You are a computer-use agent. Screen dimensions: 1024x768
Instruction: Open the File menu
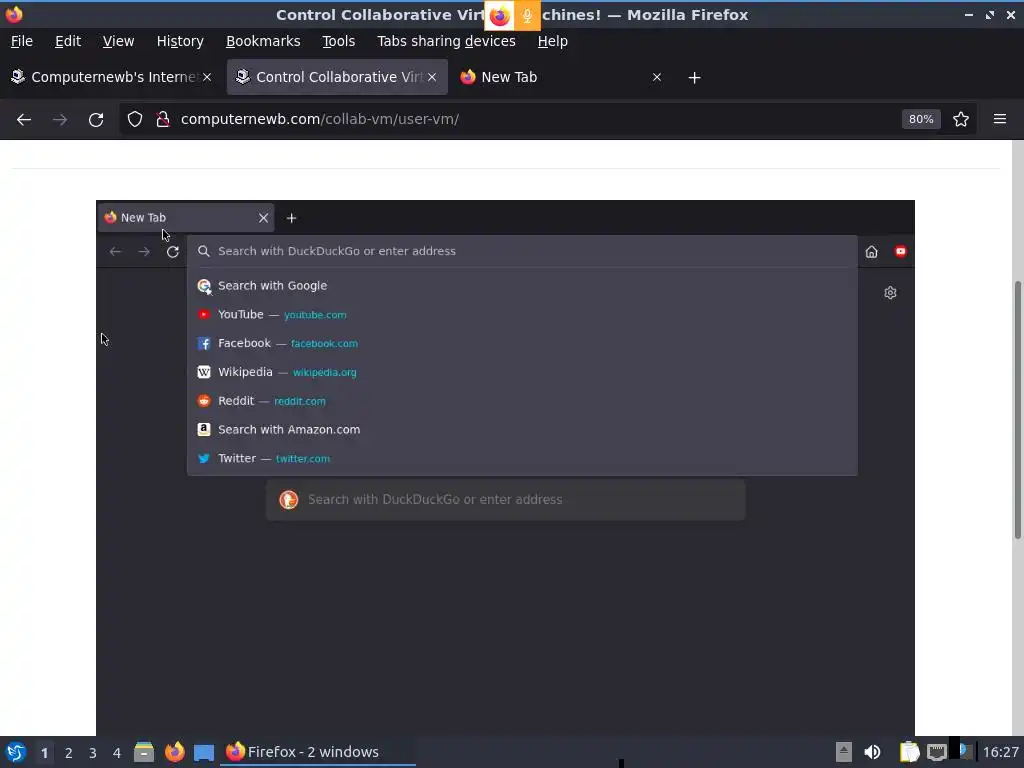pos(22,41)
